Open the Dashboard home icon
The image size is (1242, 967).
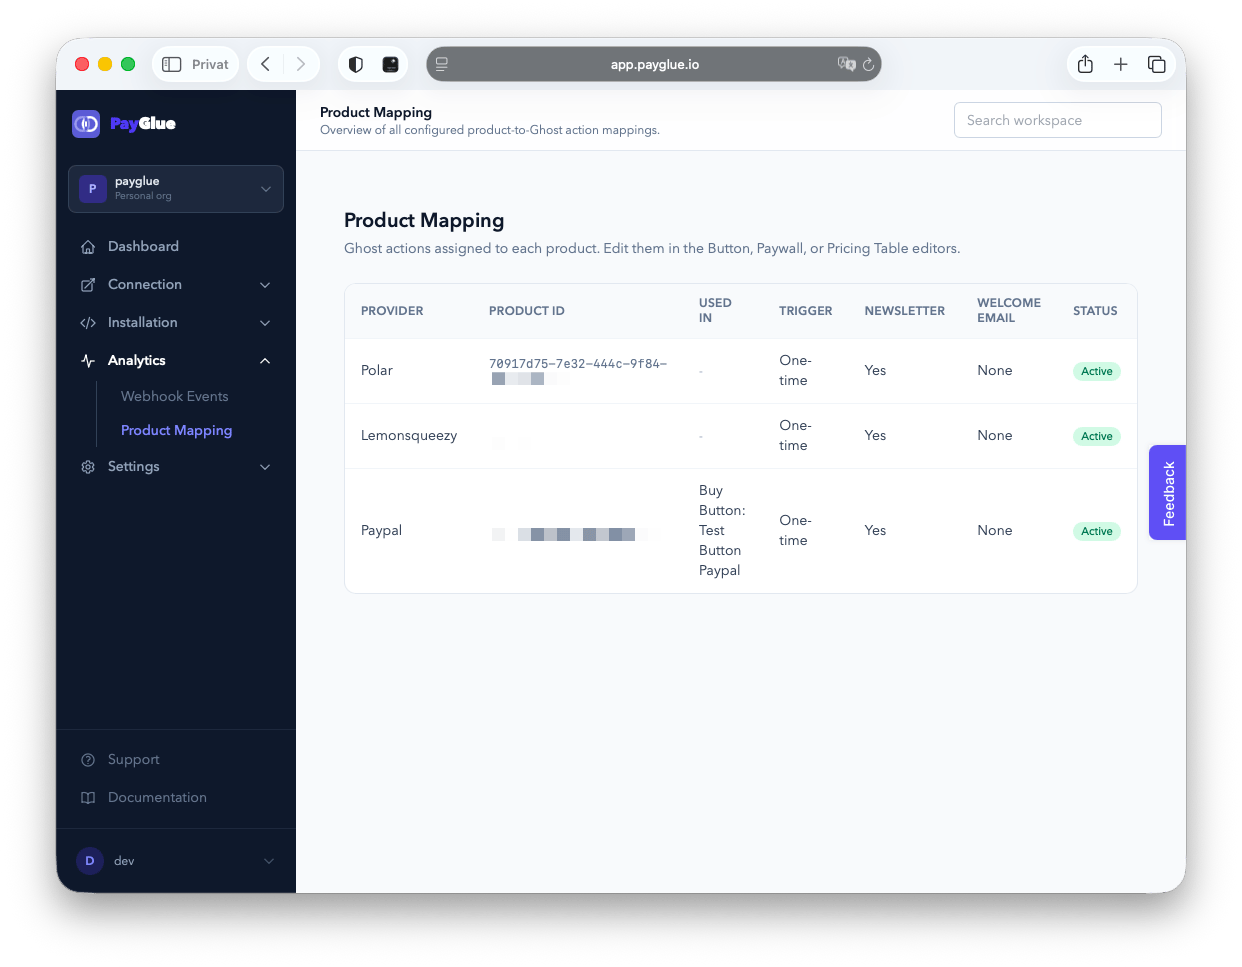coord(88,247)
